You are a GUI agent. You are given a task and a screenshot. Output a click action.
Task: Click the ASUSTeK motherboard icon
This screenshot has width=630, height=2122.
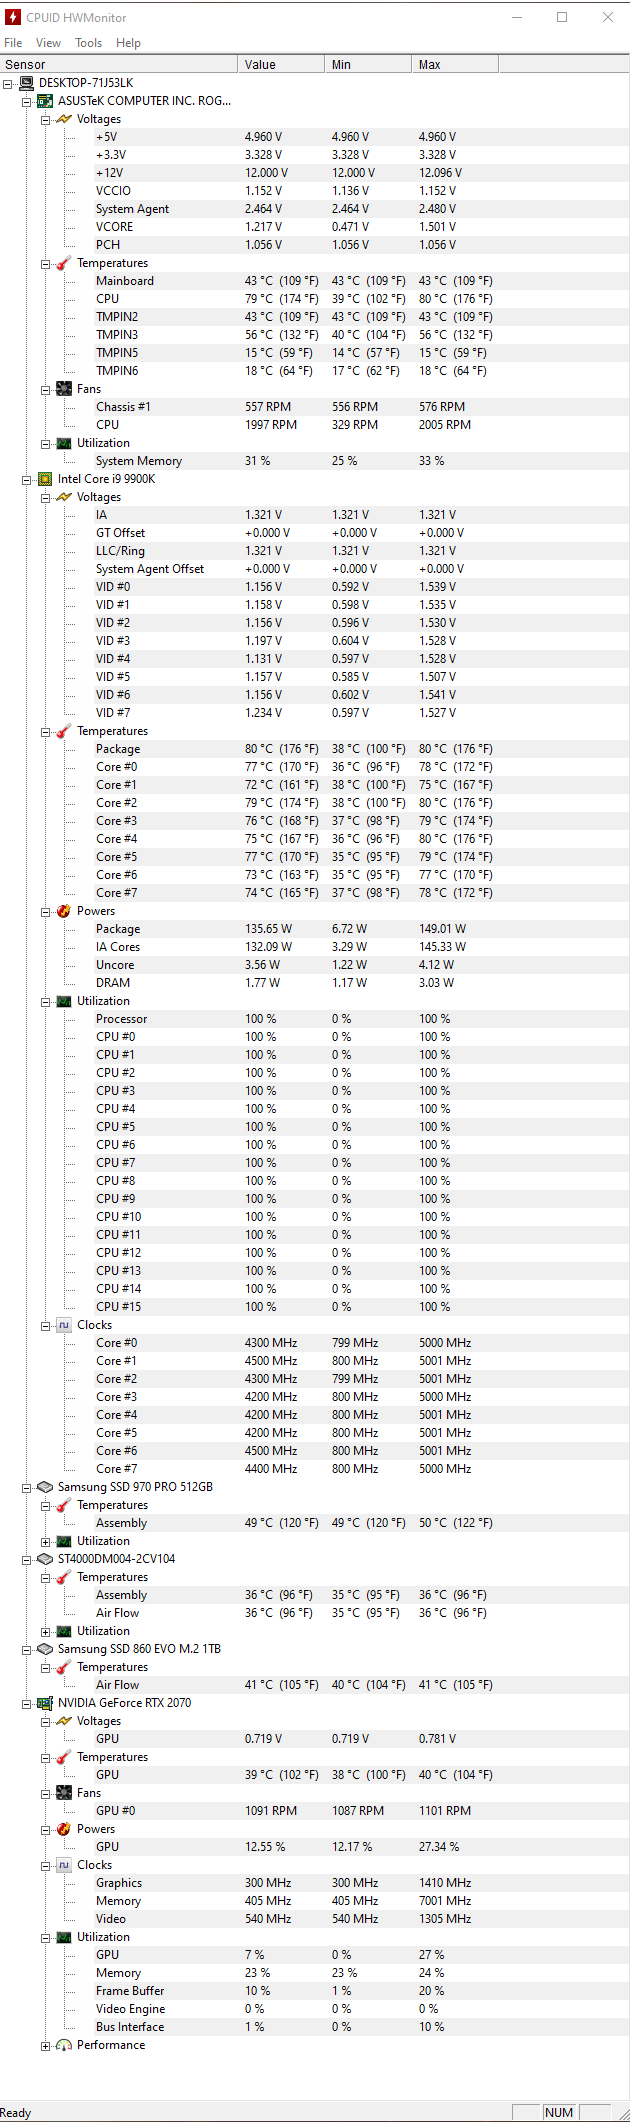coord(45,101)
